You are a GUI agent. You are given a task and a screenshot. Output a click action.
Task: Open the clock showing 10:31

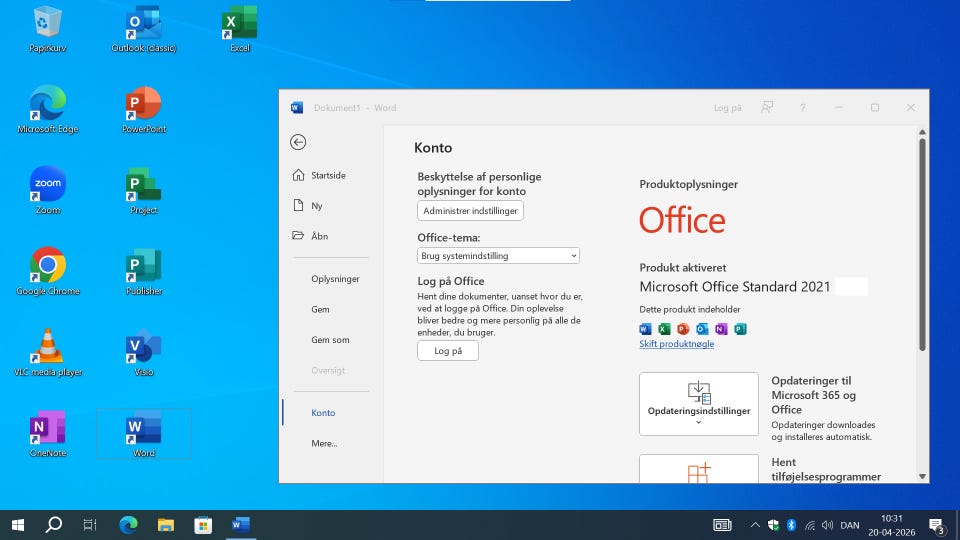[x=891, y=525]
